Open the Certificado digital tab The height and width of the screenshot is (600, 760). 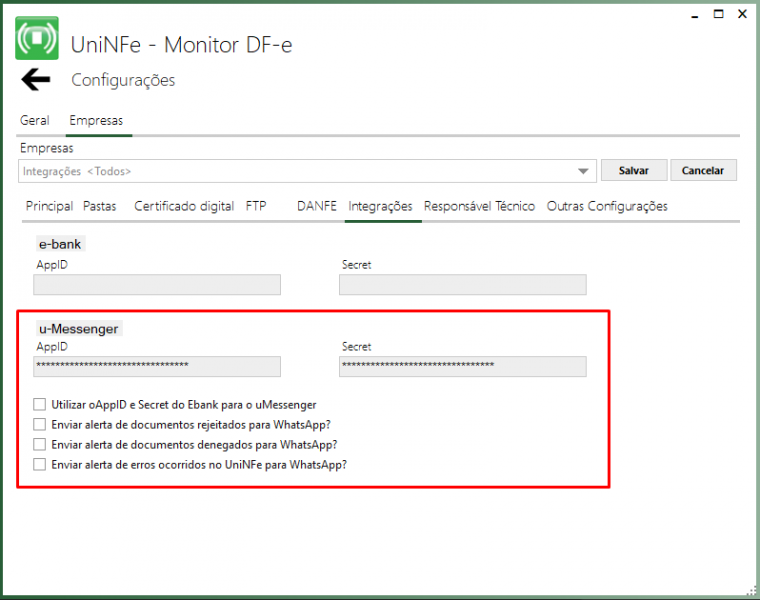[x=184, y=206]
